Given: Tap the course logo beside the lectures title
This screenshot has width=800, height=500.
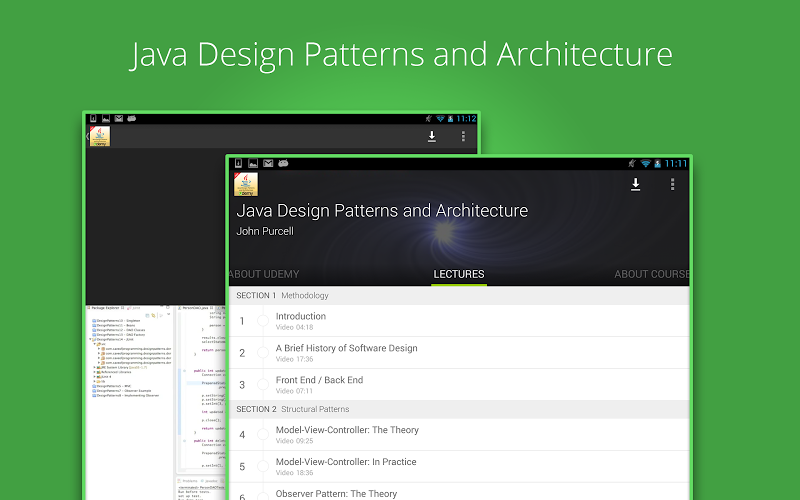Looking at the screenshot, I should click(x=245, y=184).
